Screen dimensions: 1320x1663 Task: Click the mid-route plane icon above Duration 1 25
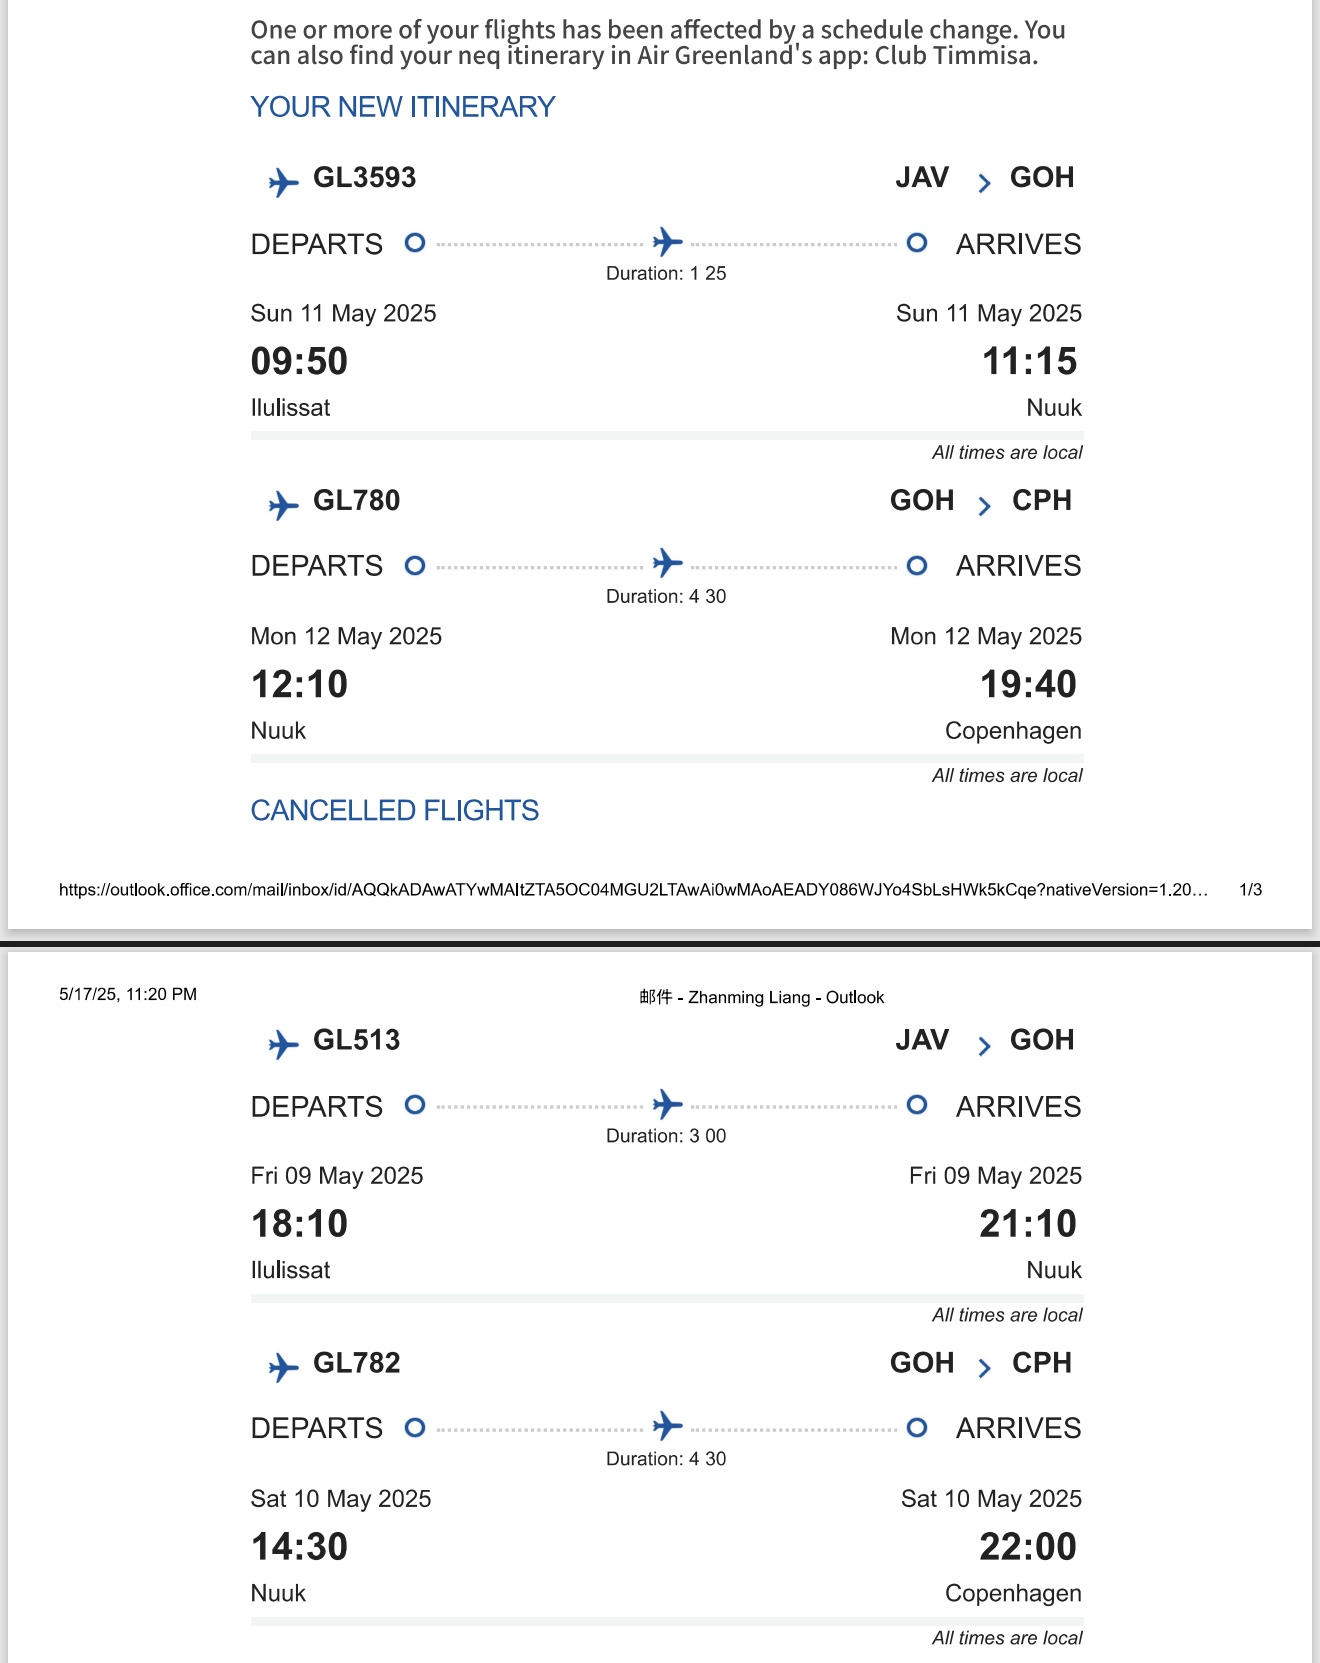(667, 242)
